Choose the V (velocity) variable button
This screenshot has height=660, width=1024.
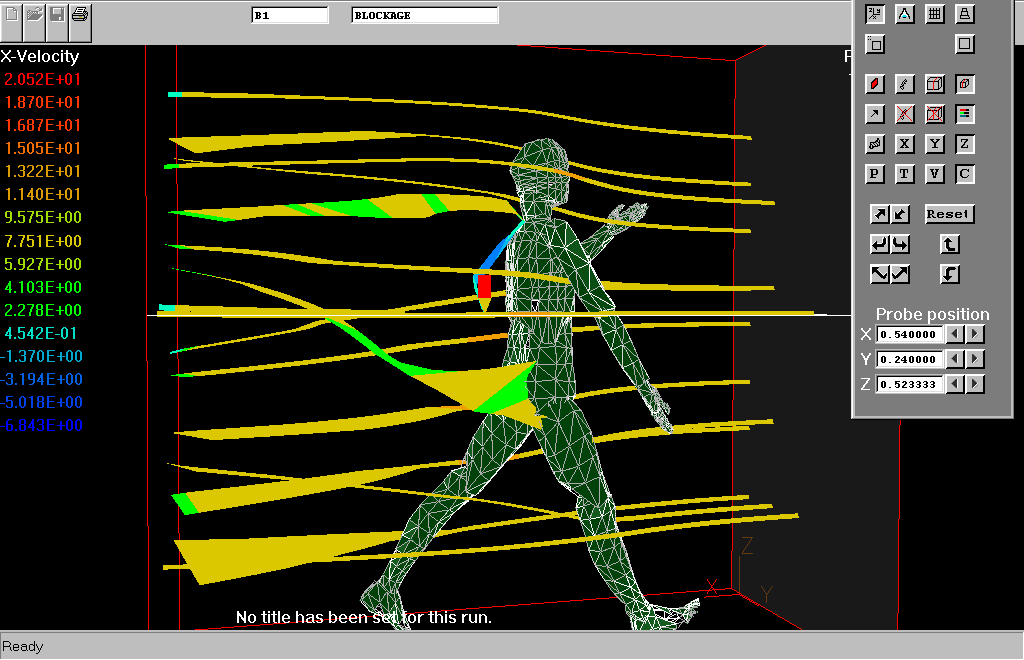coord(934,174)
